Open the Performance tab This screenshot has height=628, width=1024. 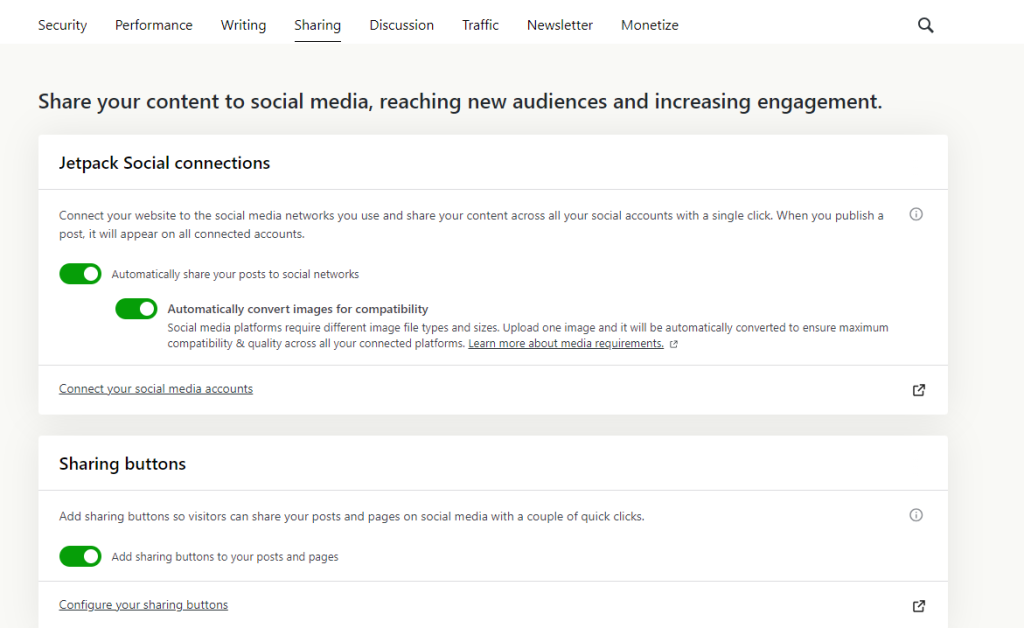point(154,25)
